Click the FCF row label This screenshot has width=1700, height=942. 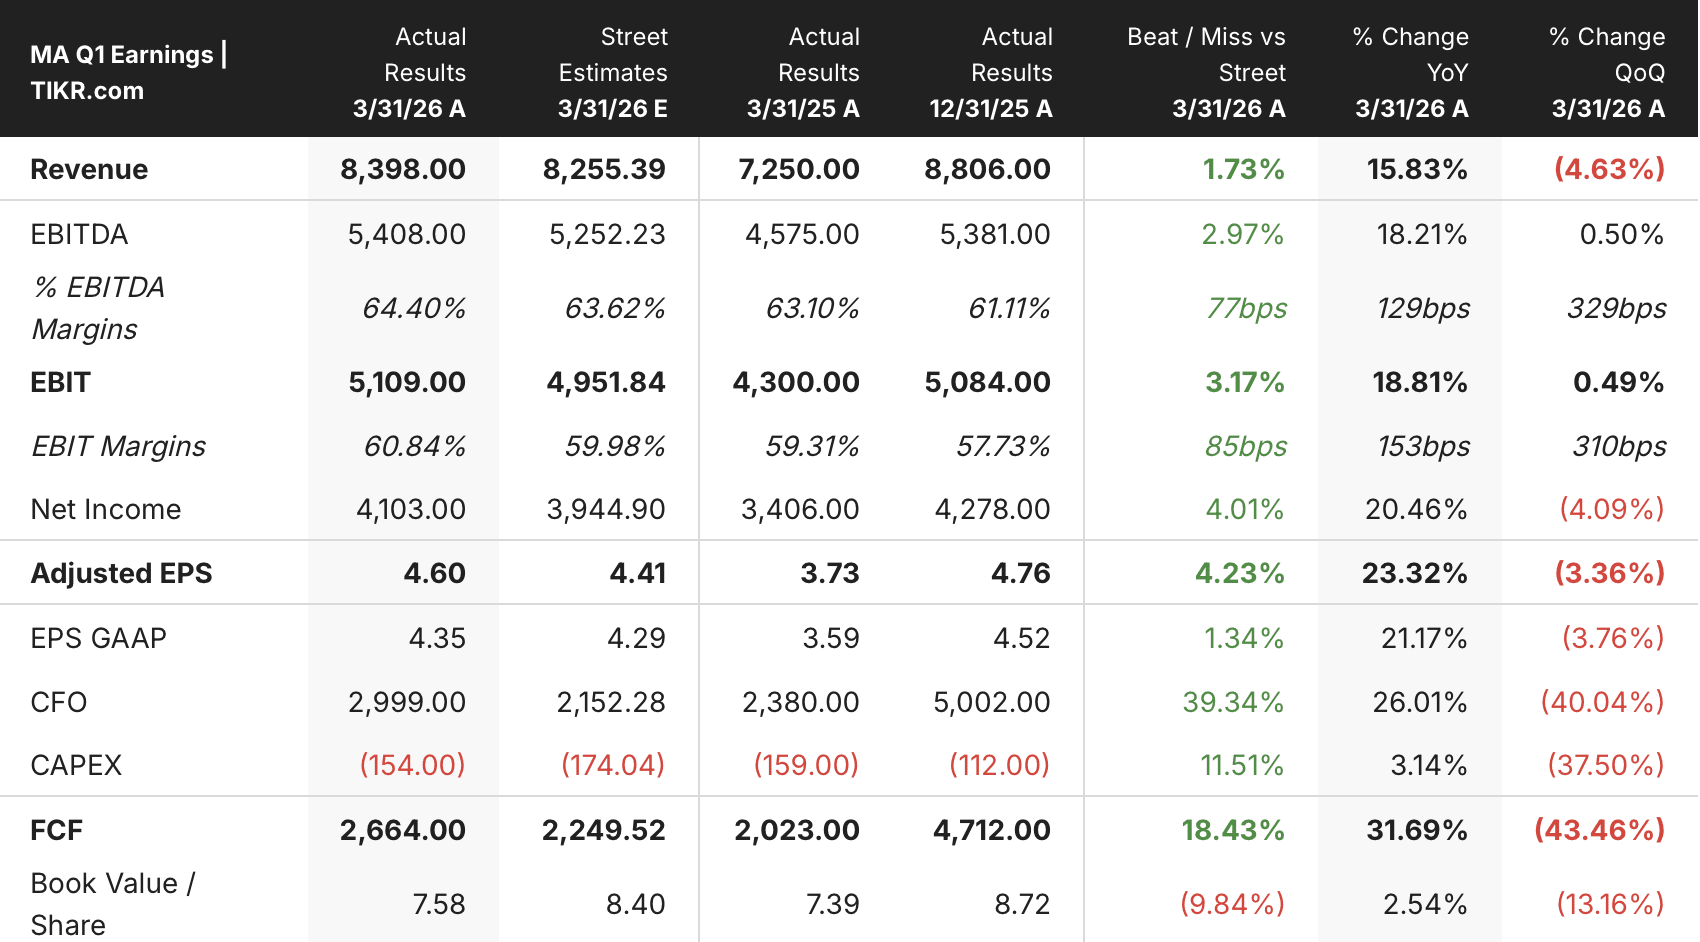(56, 830)
